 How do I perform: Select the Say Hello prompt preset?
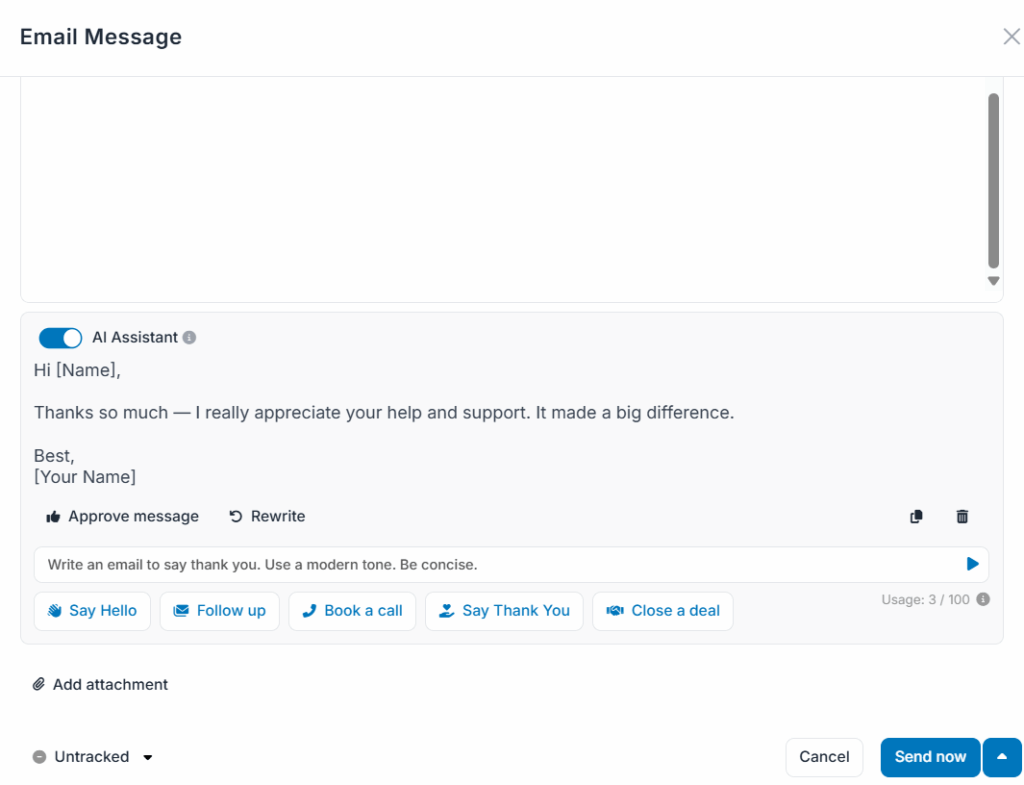[x=92, y=611]
